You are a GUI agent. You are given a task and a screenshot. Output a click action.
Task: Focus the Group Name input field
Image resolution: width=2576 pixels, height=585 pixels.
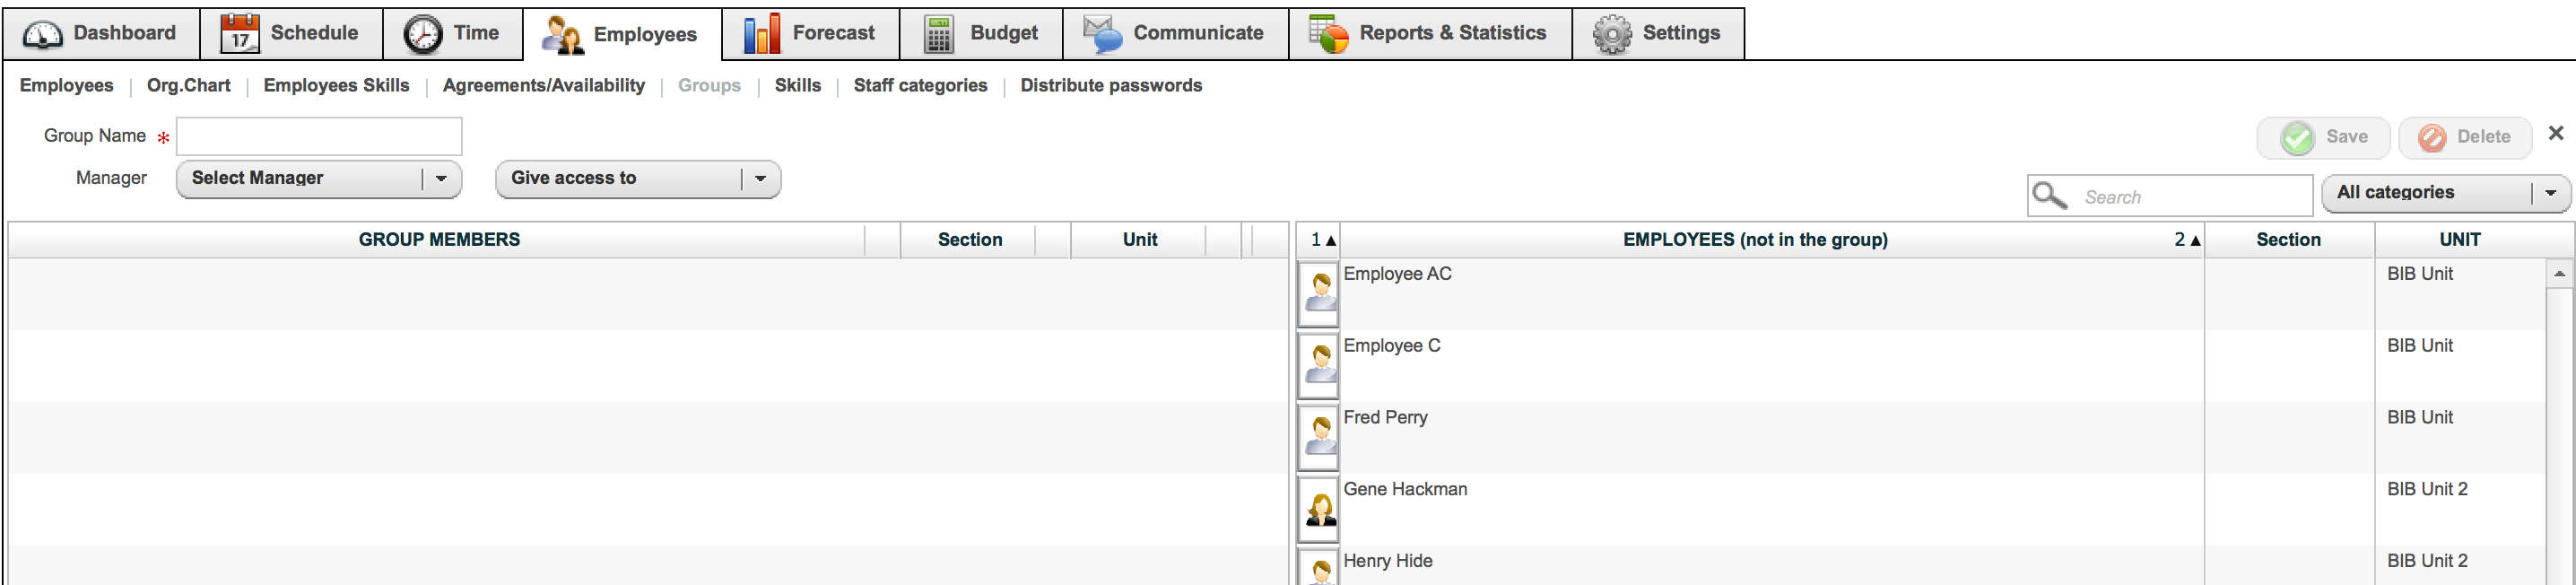[x=319, y=137]
